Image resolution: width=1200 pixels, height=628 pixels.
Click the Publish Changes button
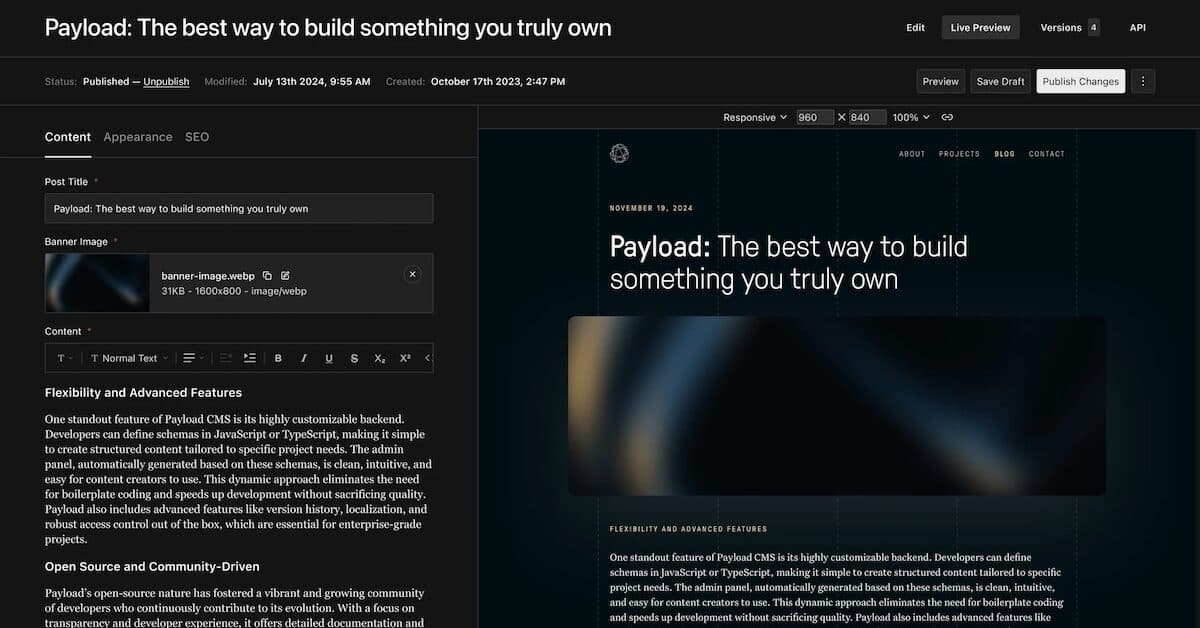[1080, 81]
